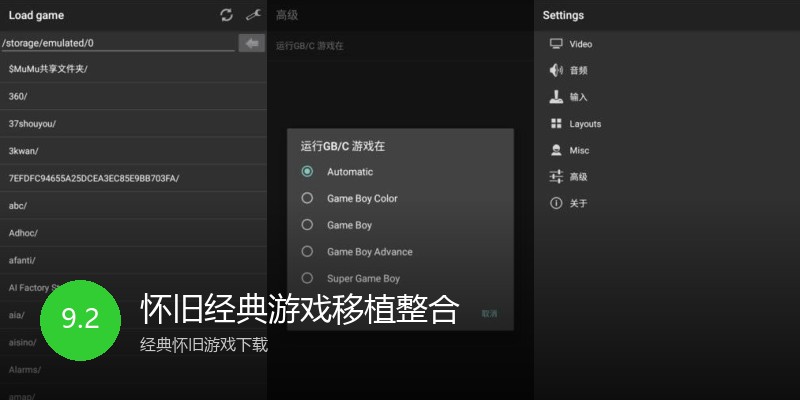Open the abc/ folder
The image size is (800, 400).
pos(133,206)
